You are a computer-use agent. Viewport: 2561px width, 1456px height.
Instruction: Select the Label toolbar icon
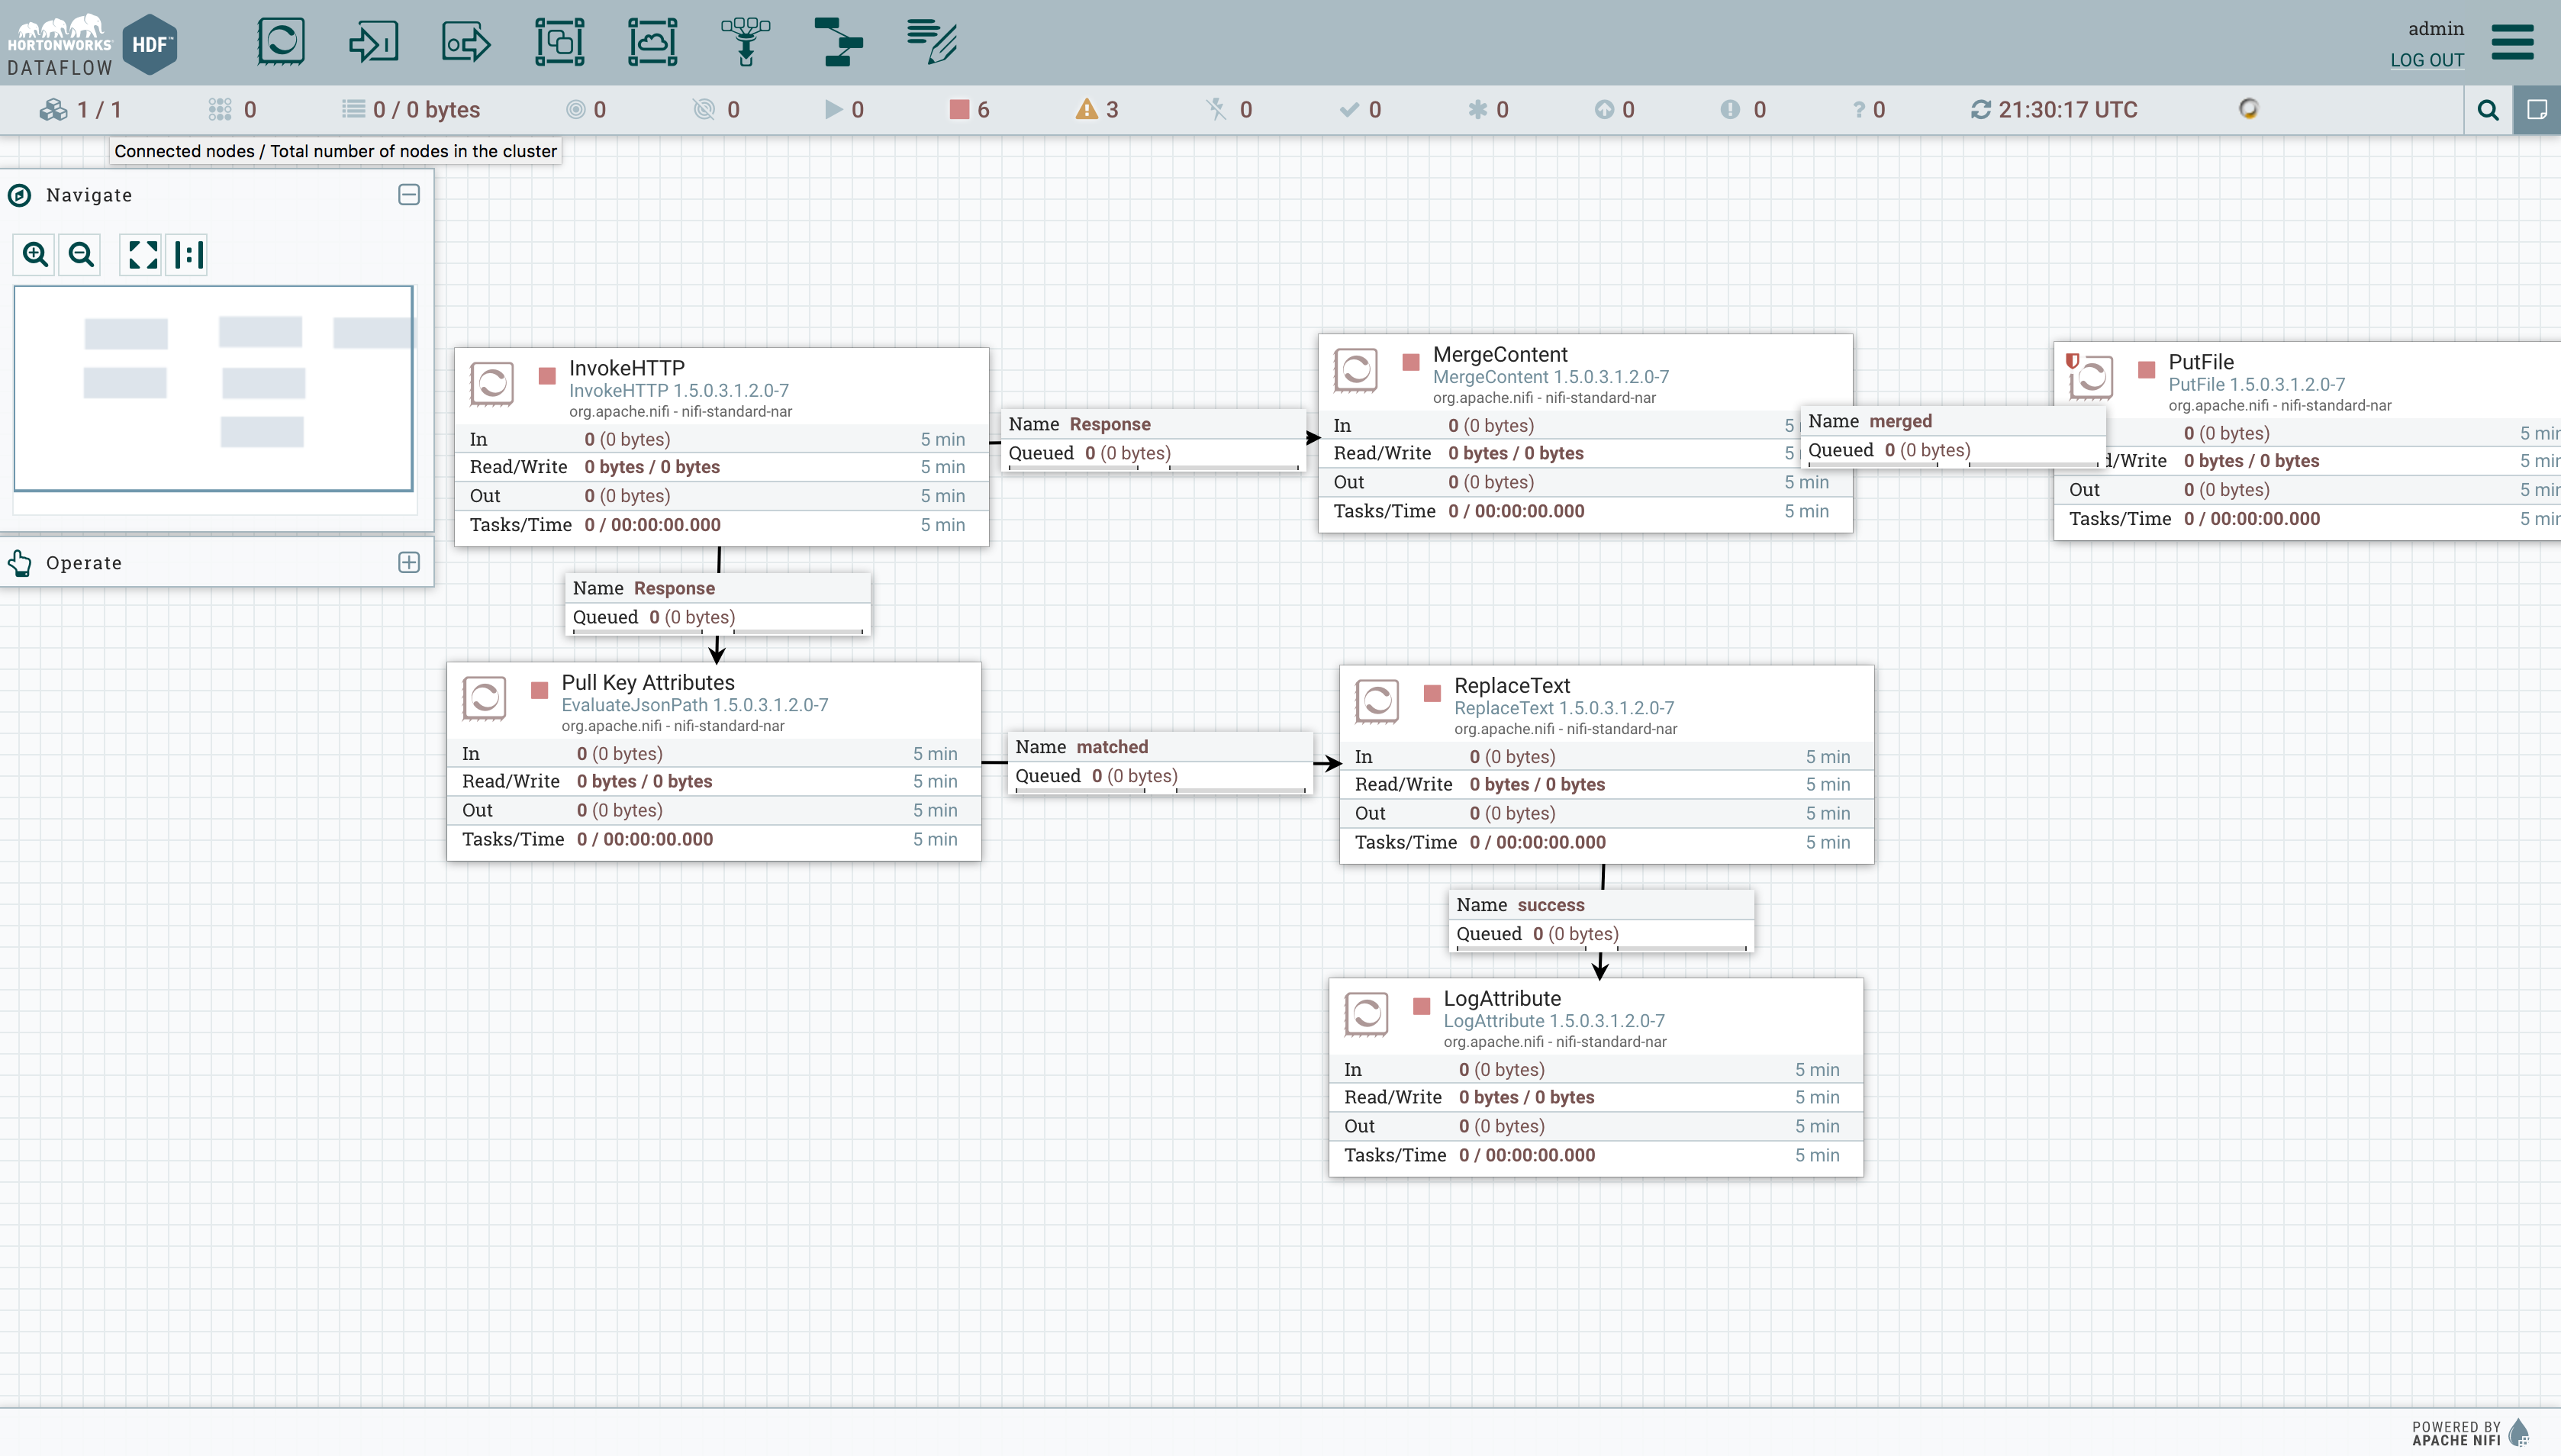pos(932,42)
